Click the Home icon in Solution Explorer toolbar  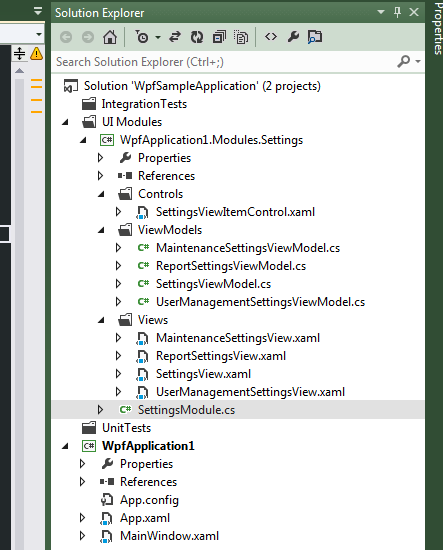(x=110, y=37)
